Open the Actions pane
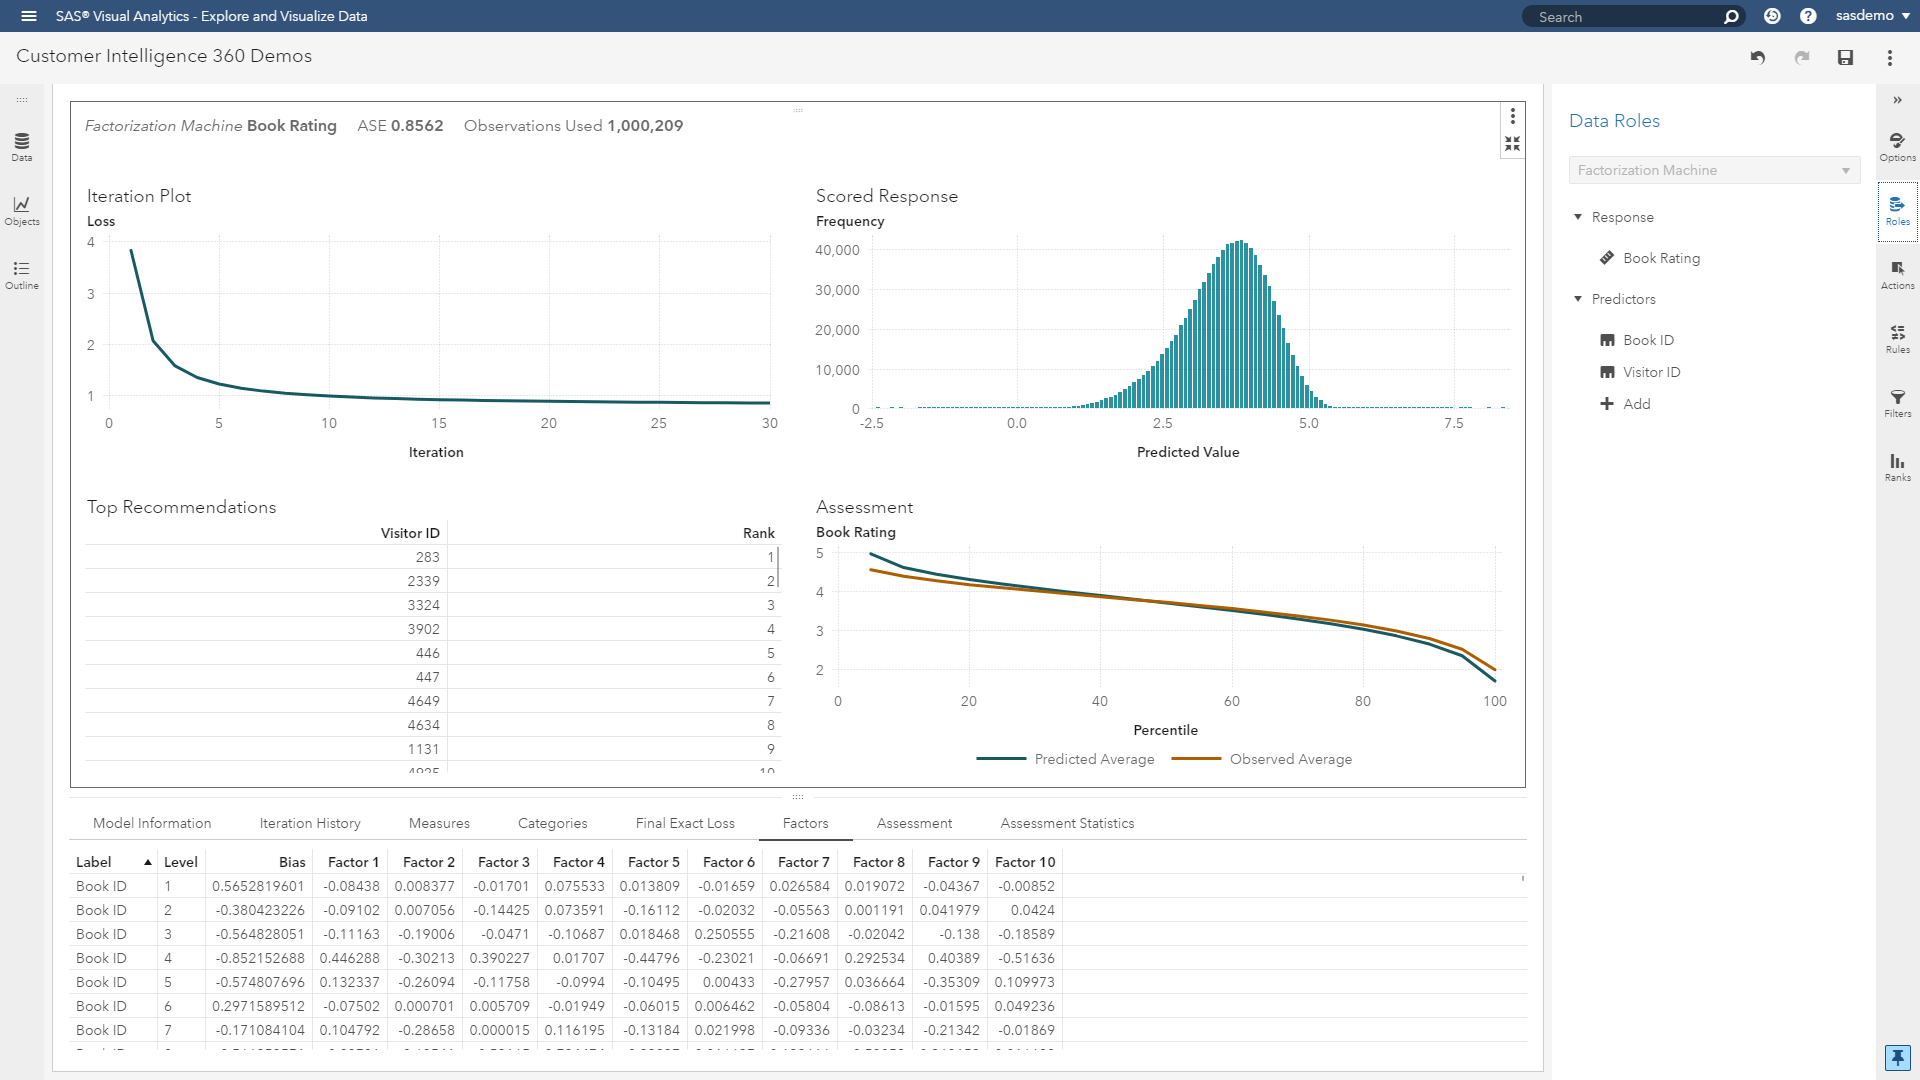 (x=1897, y=274)
